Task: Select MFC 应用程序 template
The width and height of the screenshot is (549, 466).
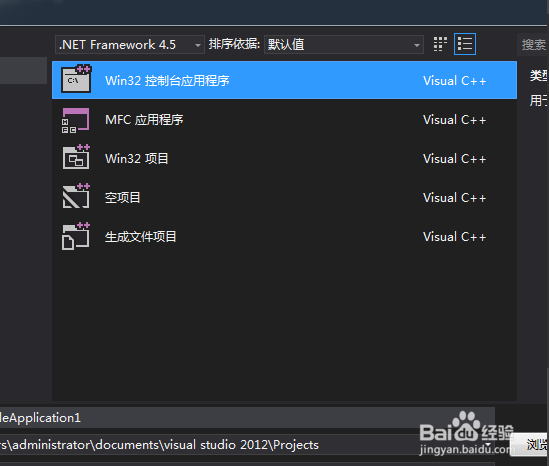Action: 284,120
